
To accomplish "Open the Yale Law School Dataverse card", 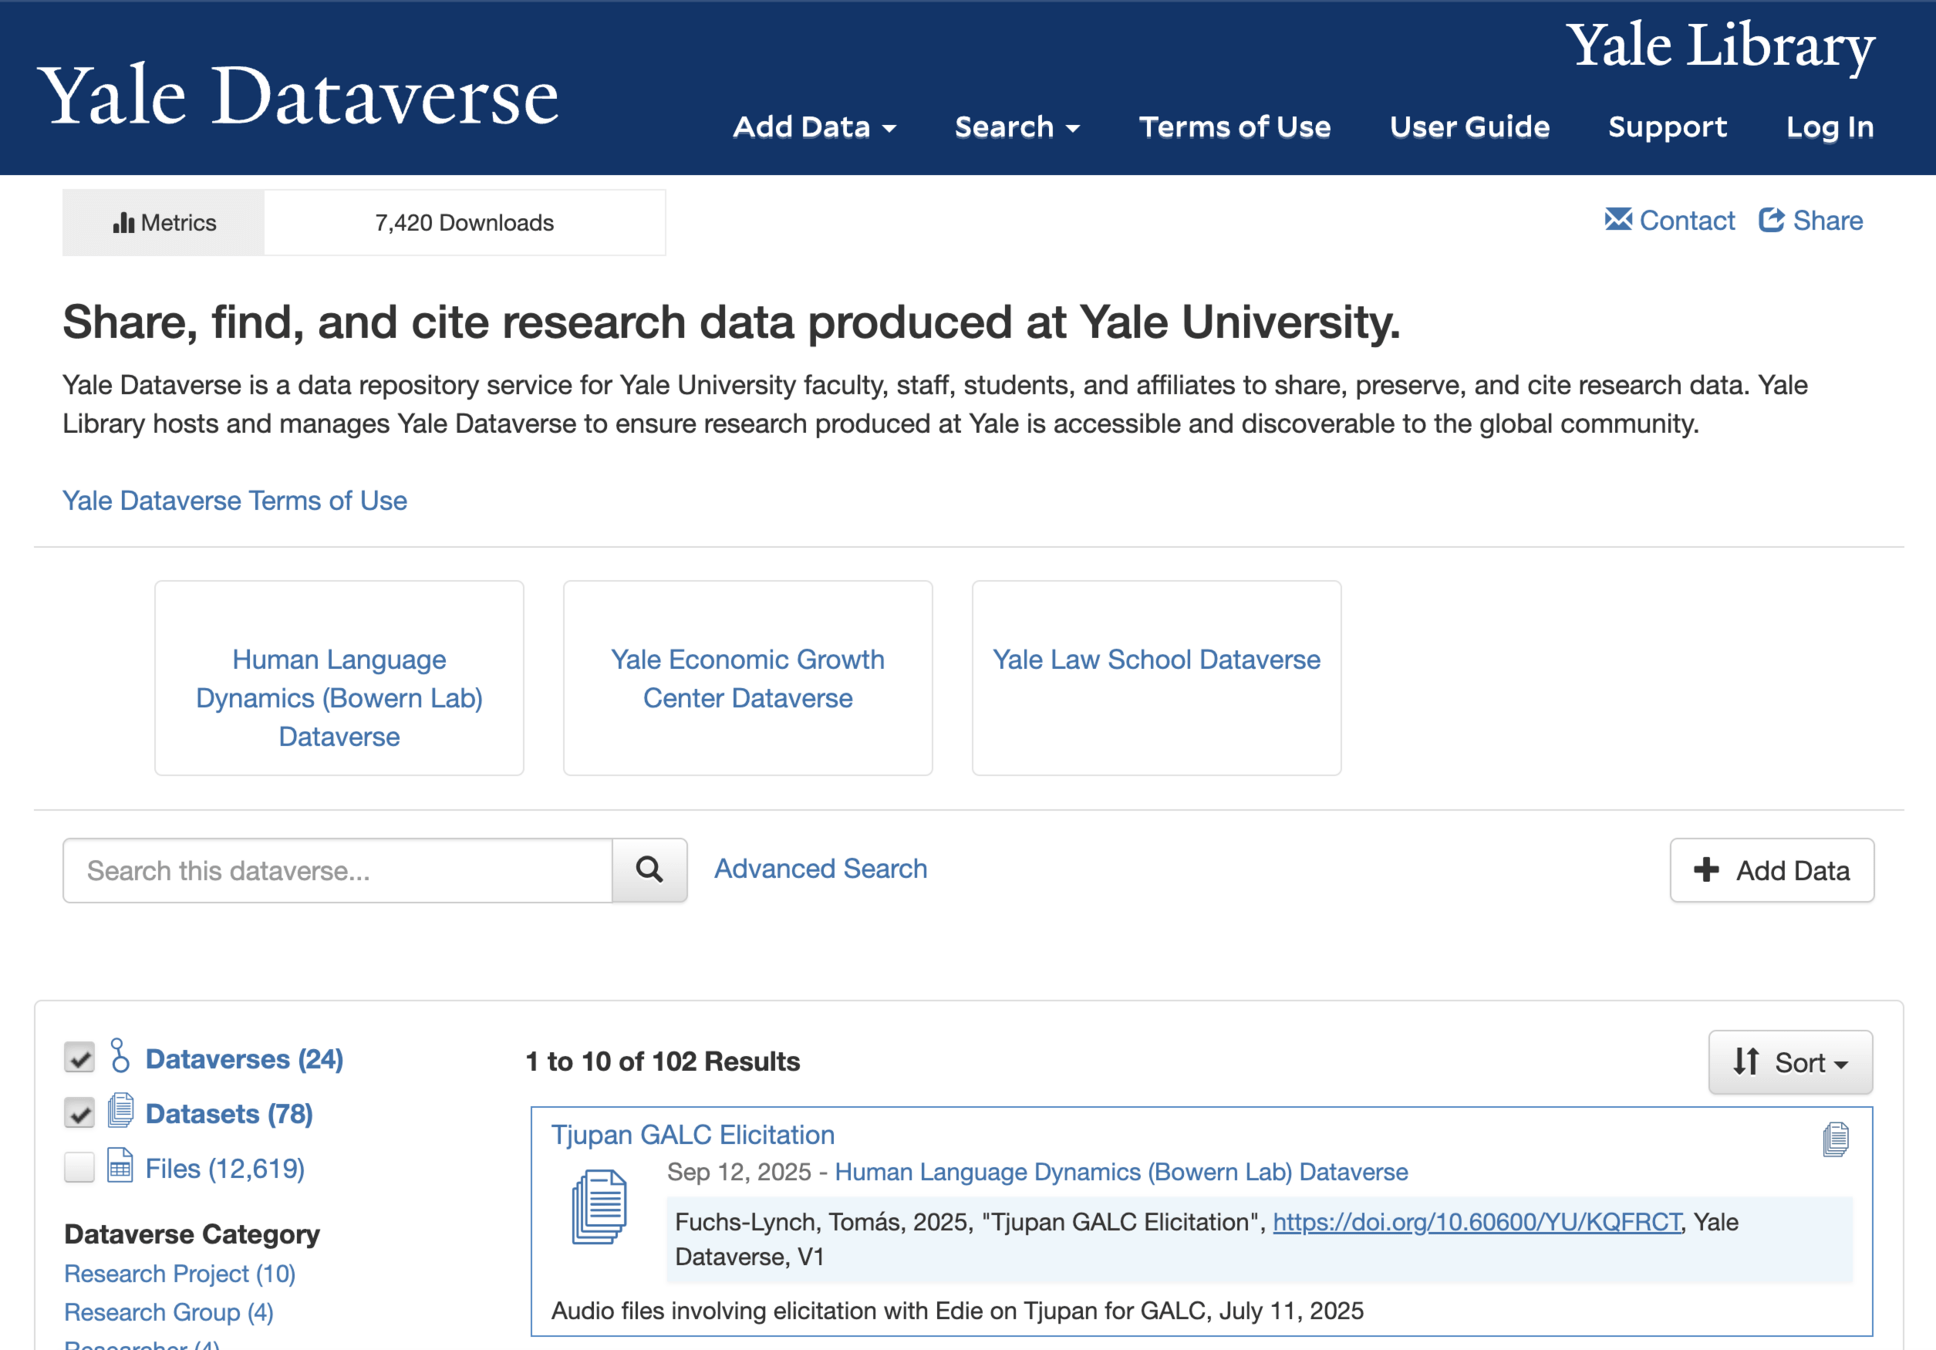I will pyautogui.click(x=1155, y=660).
